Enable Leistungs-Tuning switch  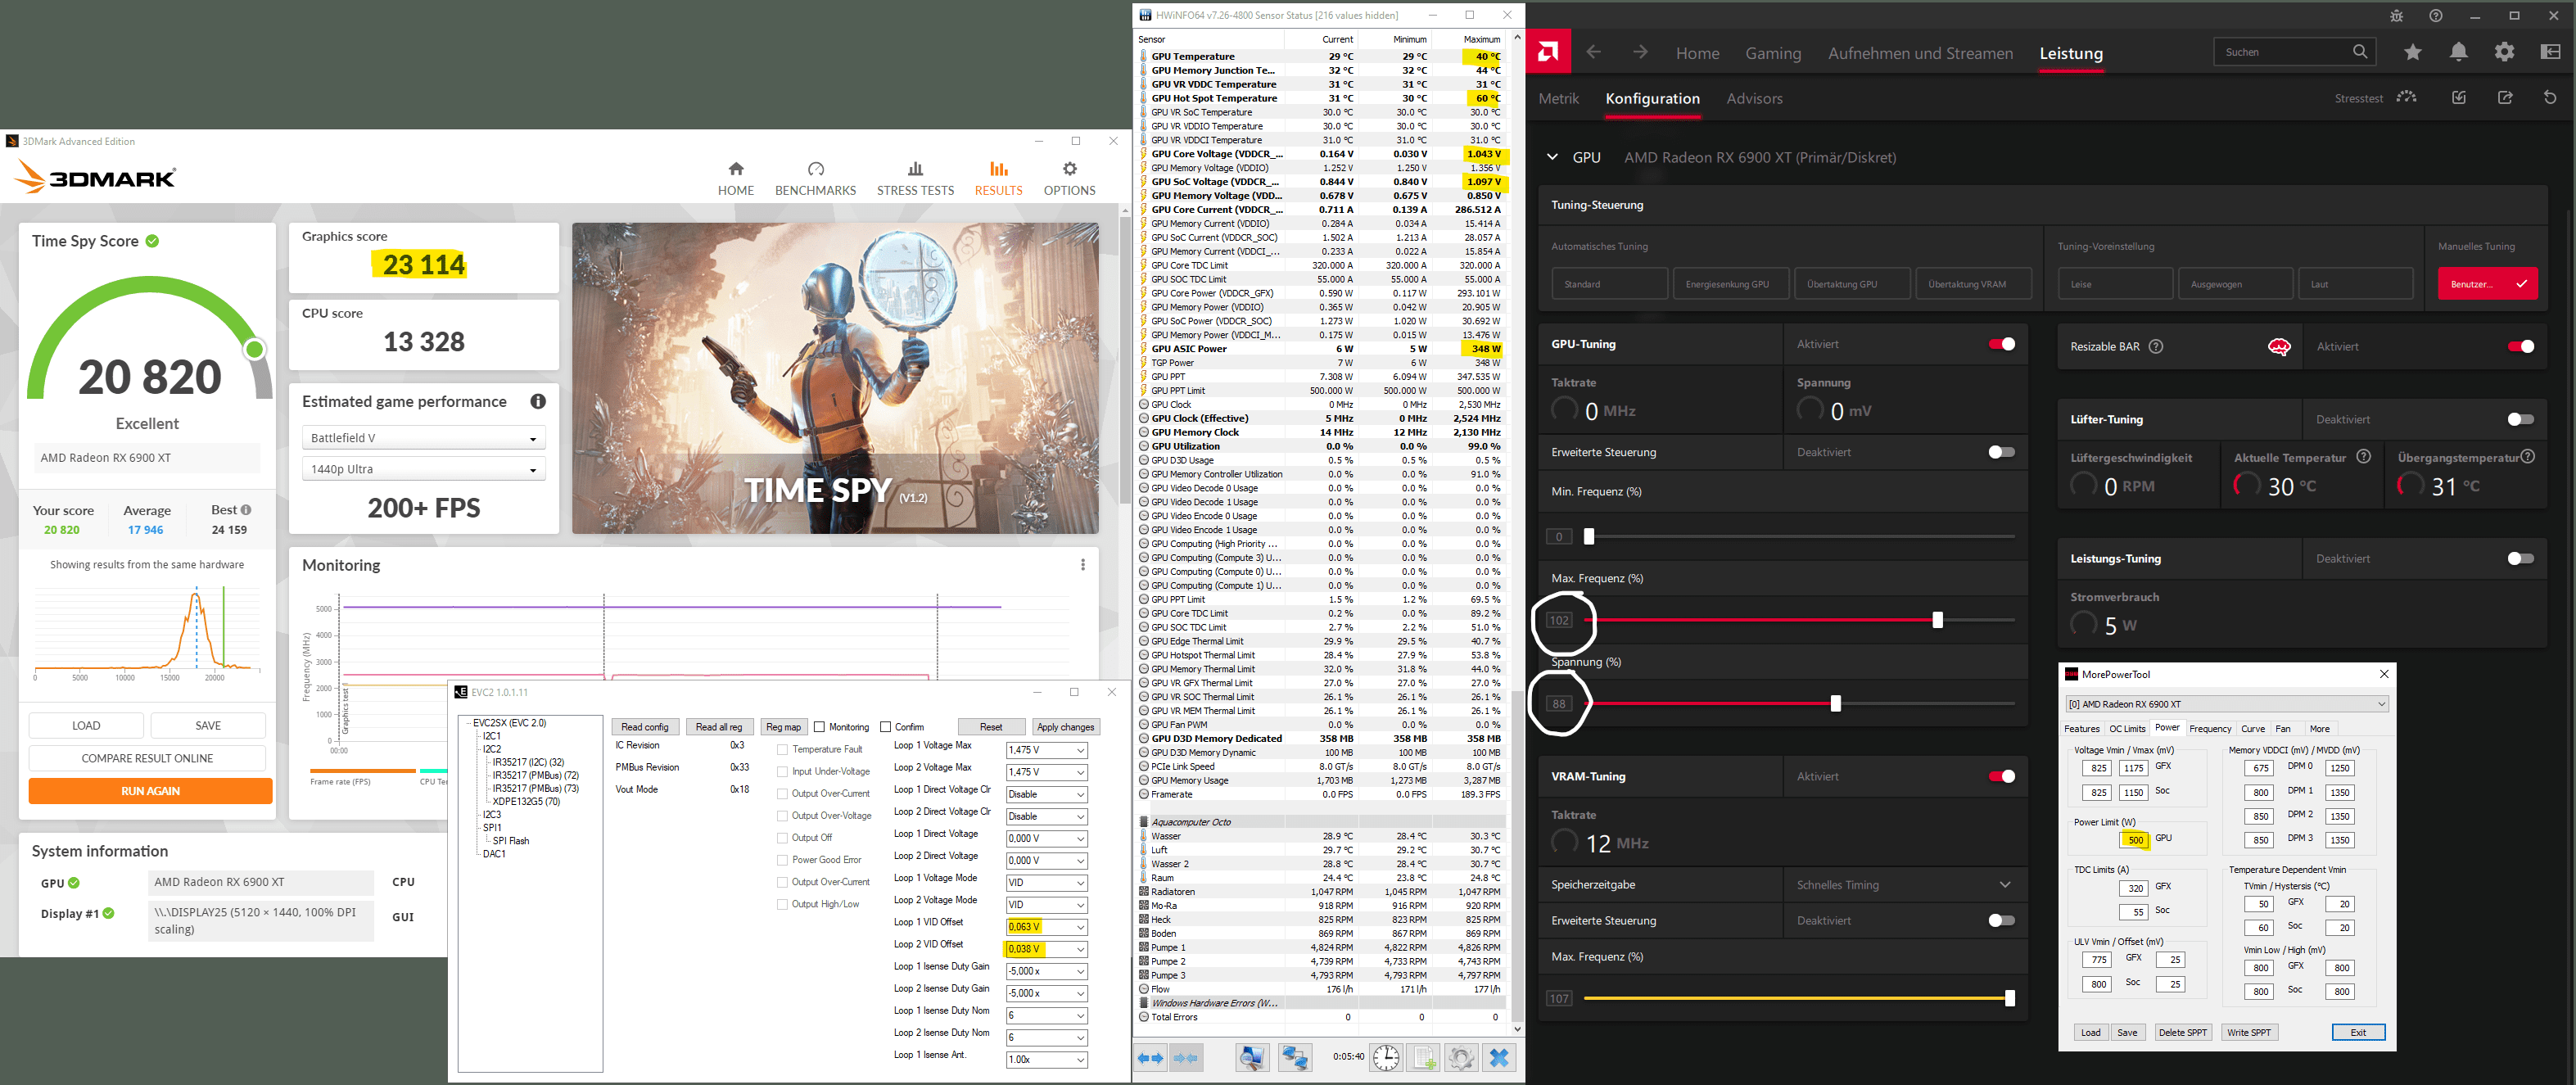pyautogui.click(x=2521, y=559)
